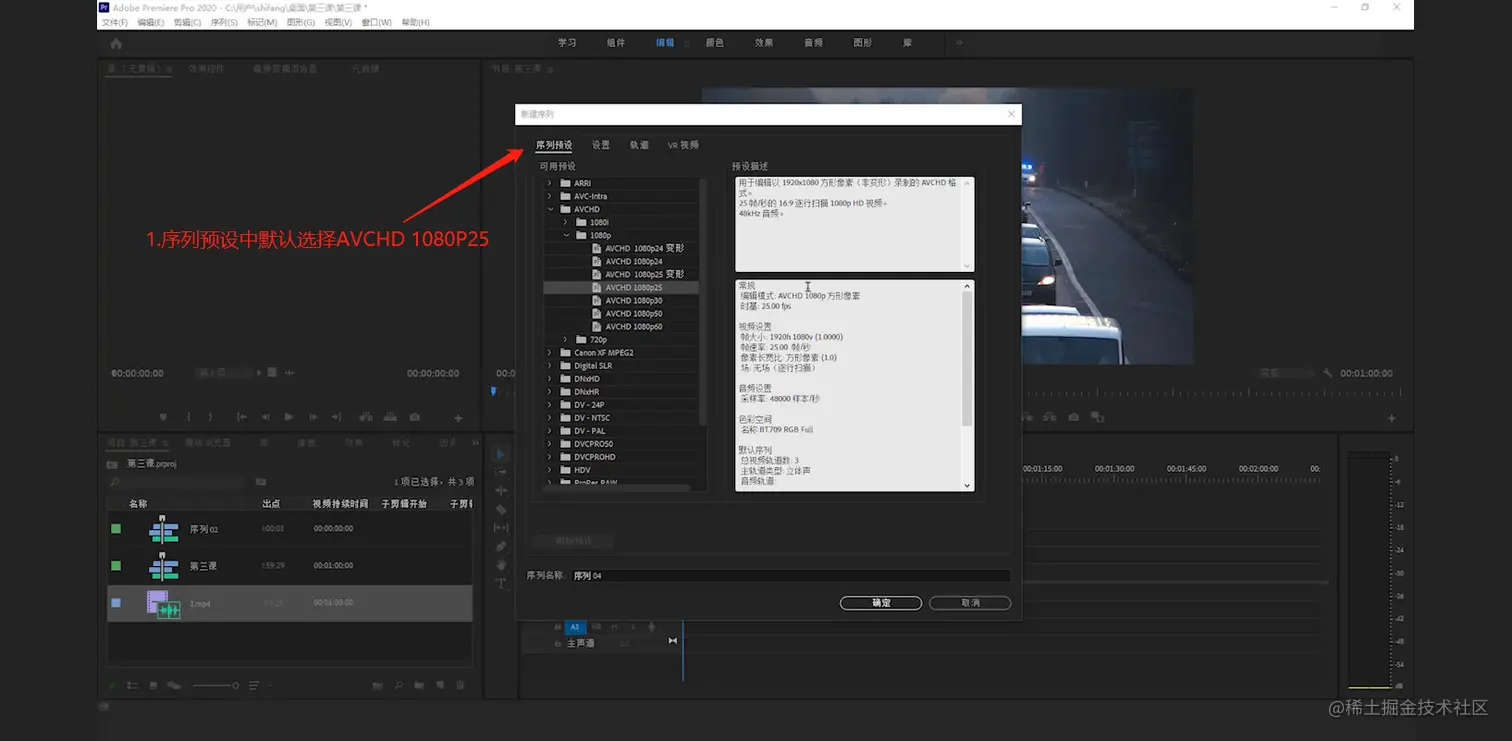Switch project panel to List view
The image size is (1512, 741).
[133, 685]
